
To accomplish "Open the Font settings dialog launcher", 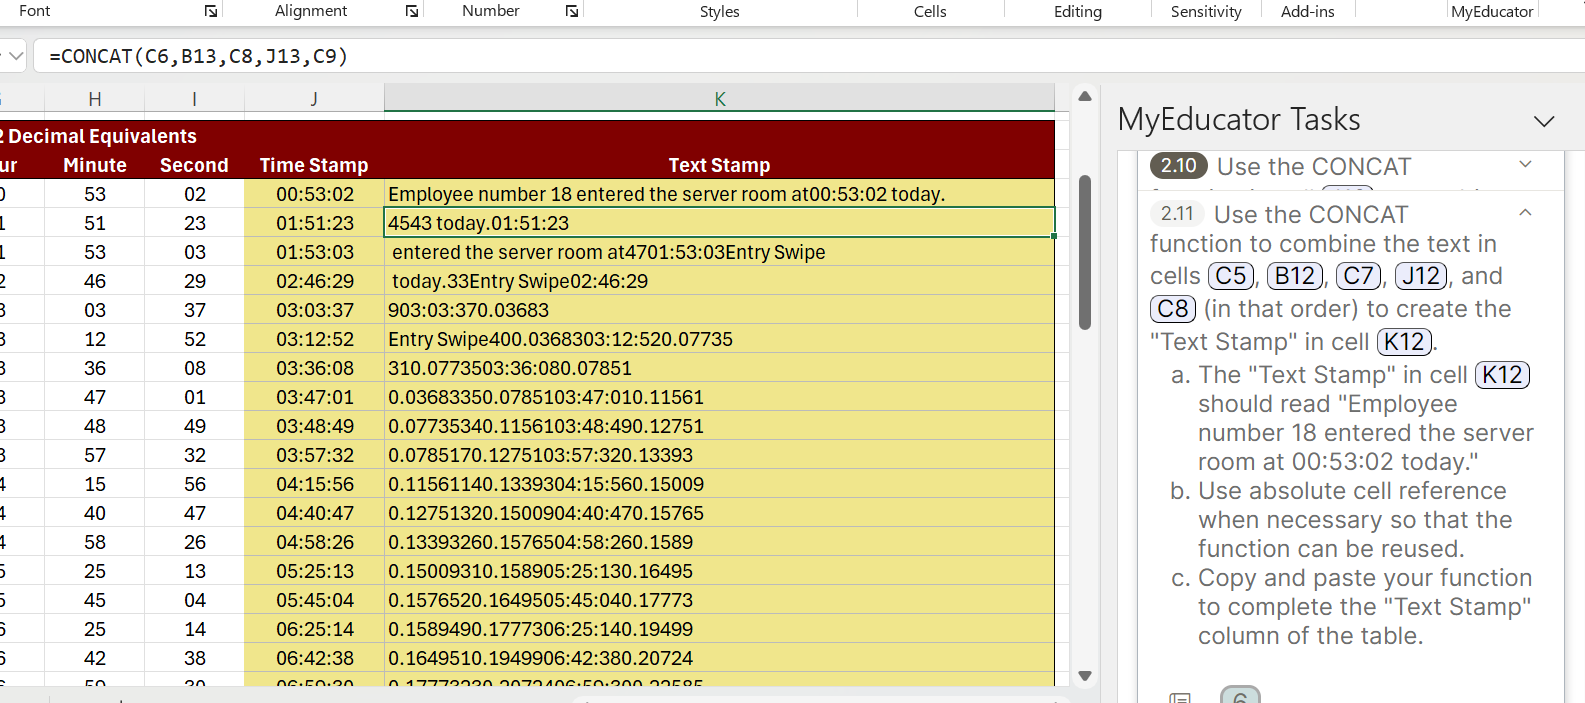I will pyautogui.click(x=211, y=11).
